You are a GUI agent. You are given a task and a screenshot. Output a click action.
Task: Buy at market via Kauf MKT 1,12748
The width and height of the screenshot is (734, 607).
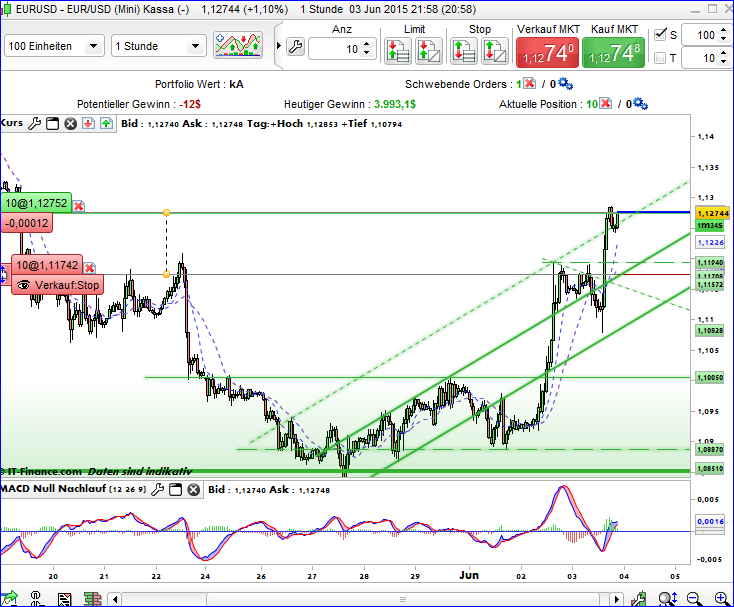tap(613, 52)
